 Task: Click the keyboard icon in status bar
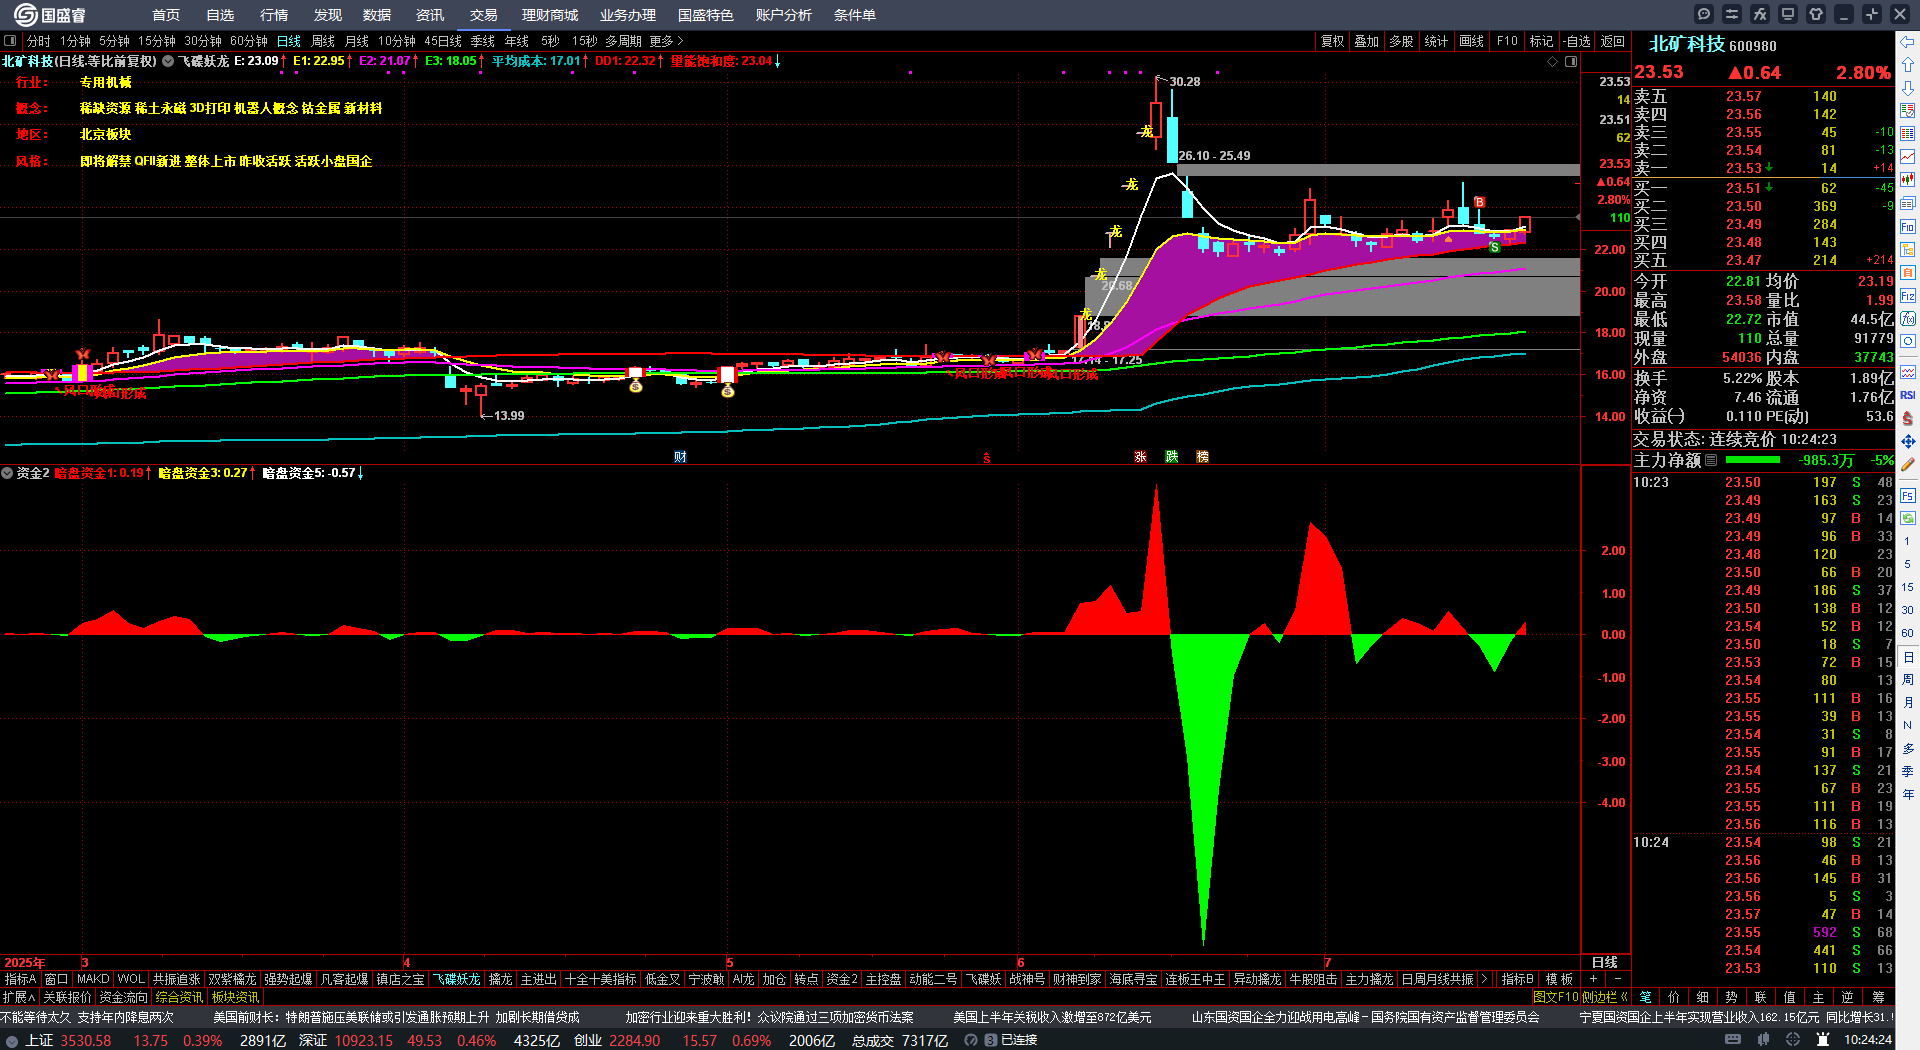(x=1733, y=1040)
